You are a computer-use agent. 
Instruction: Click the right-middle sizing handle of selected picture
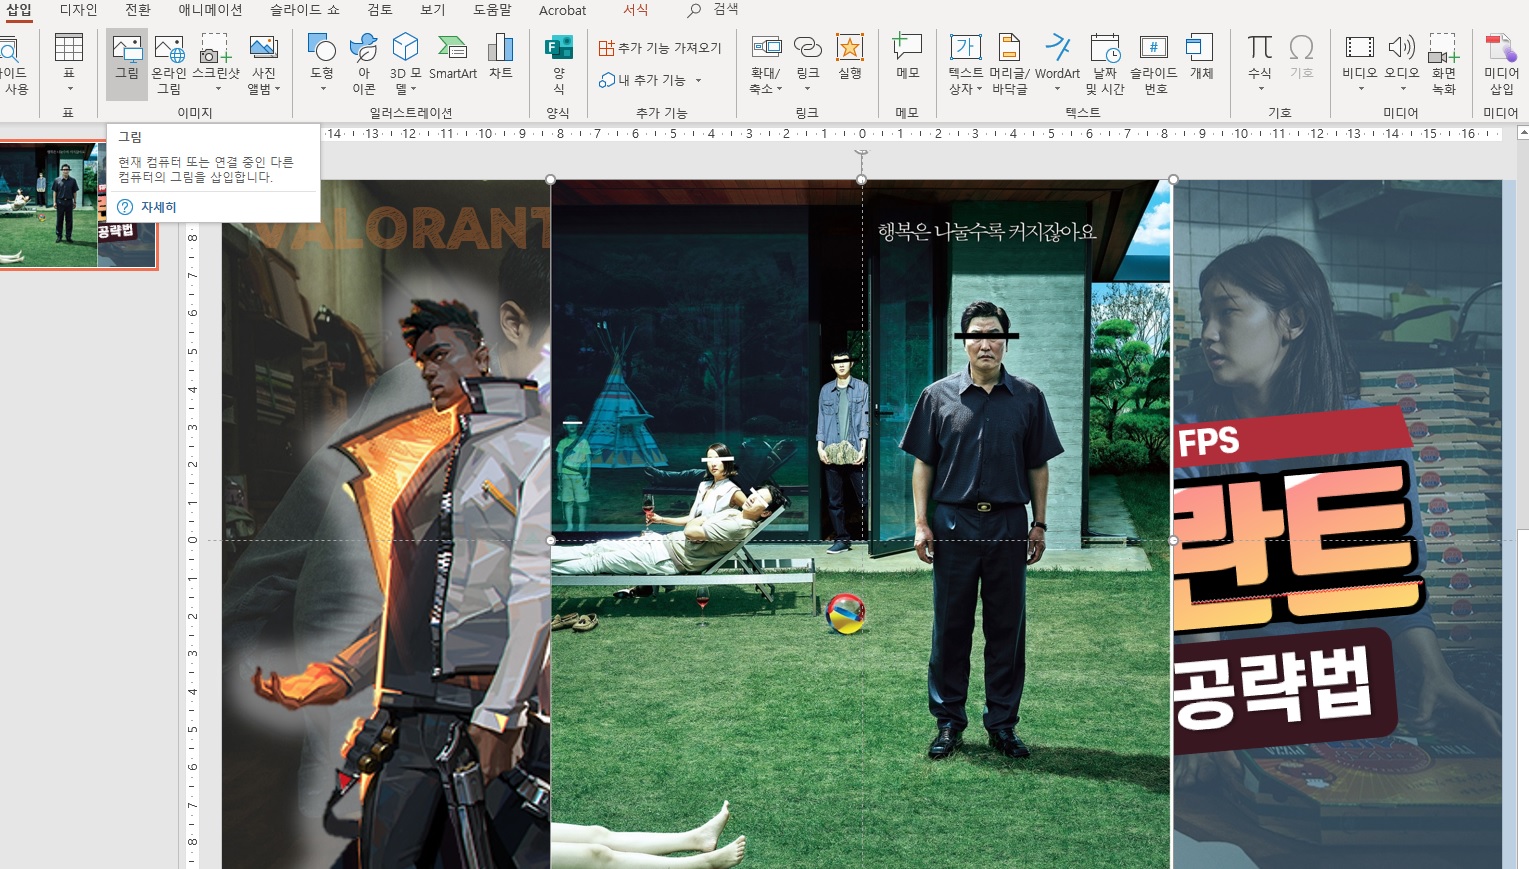click(x=1173, y=540)
